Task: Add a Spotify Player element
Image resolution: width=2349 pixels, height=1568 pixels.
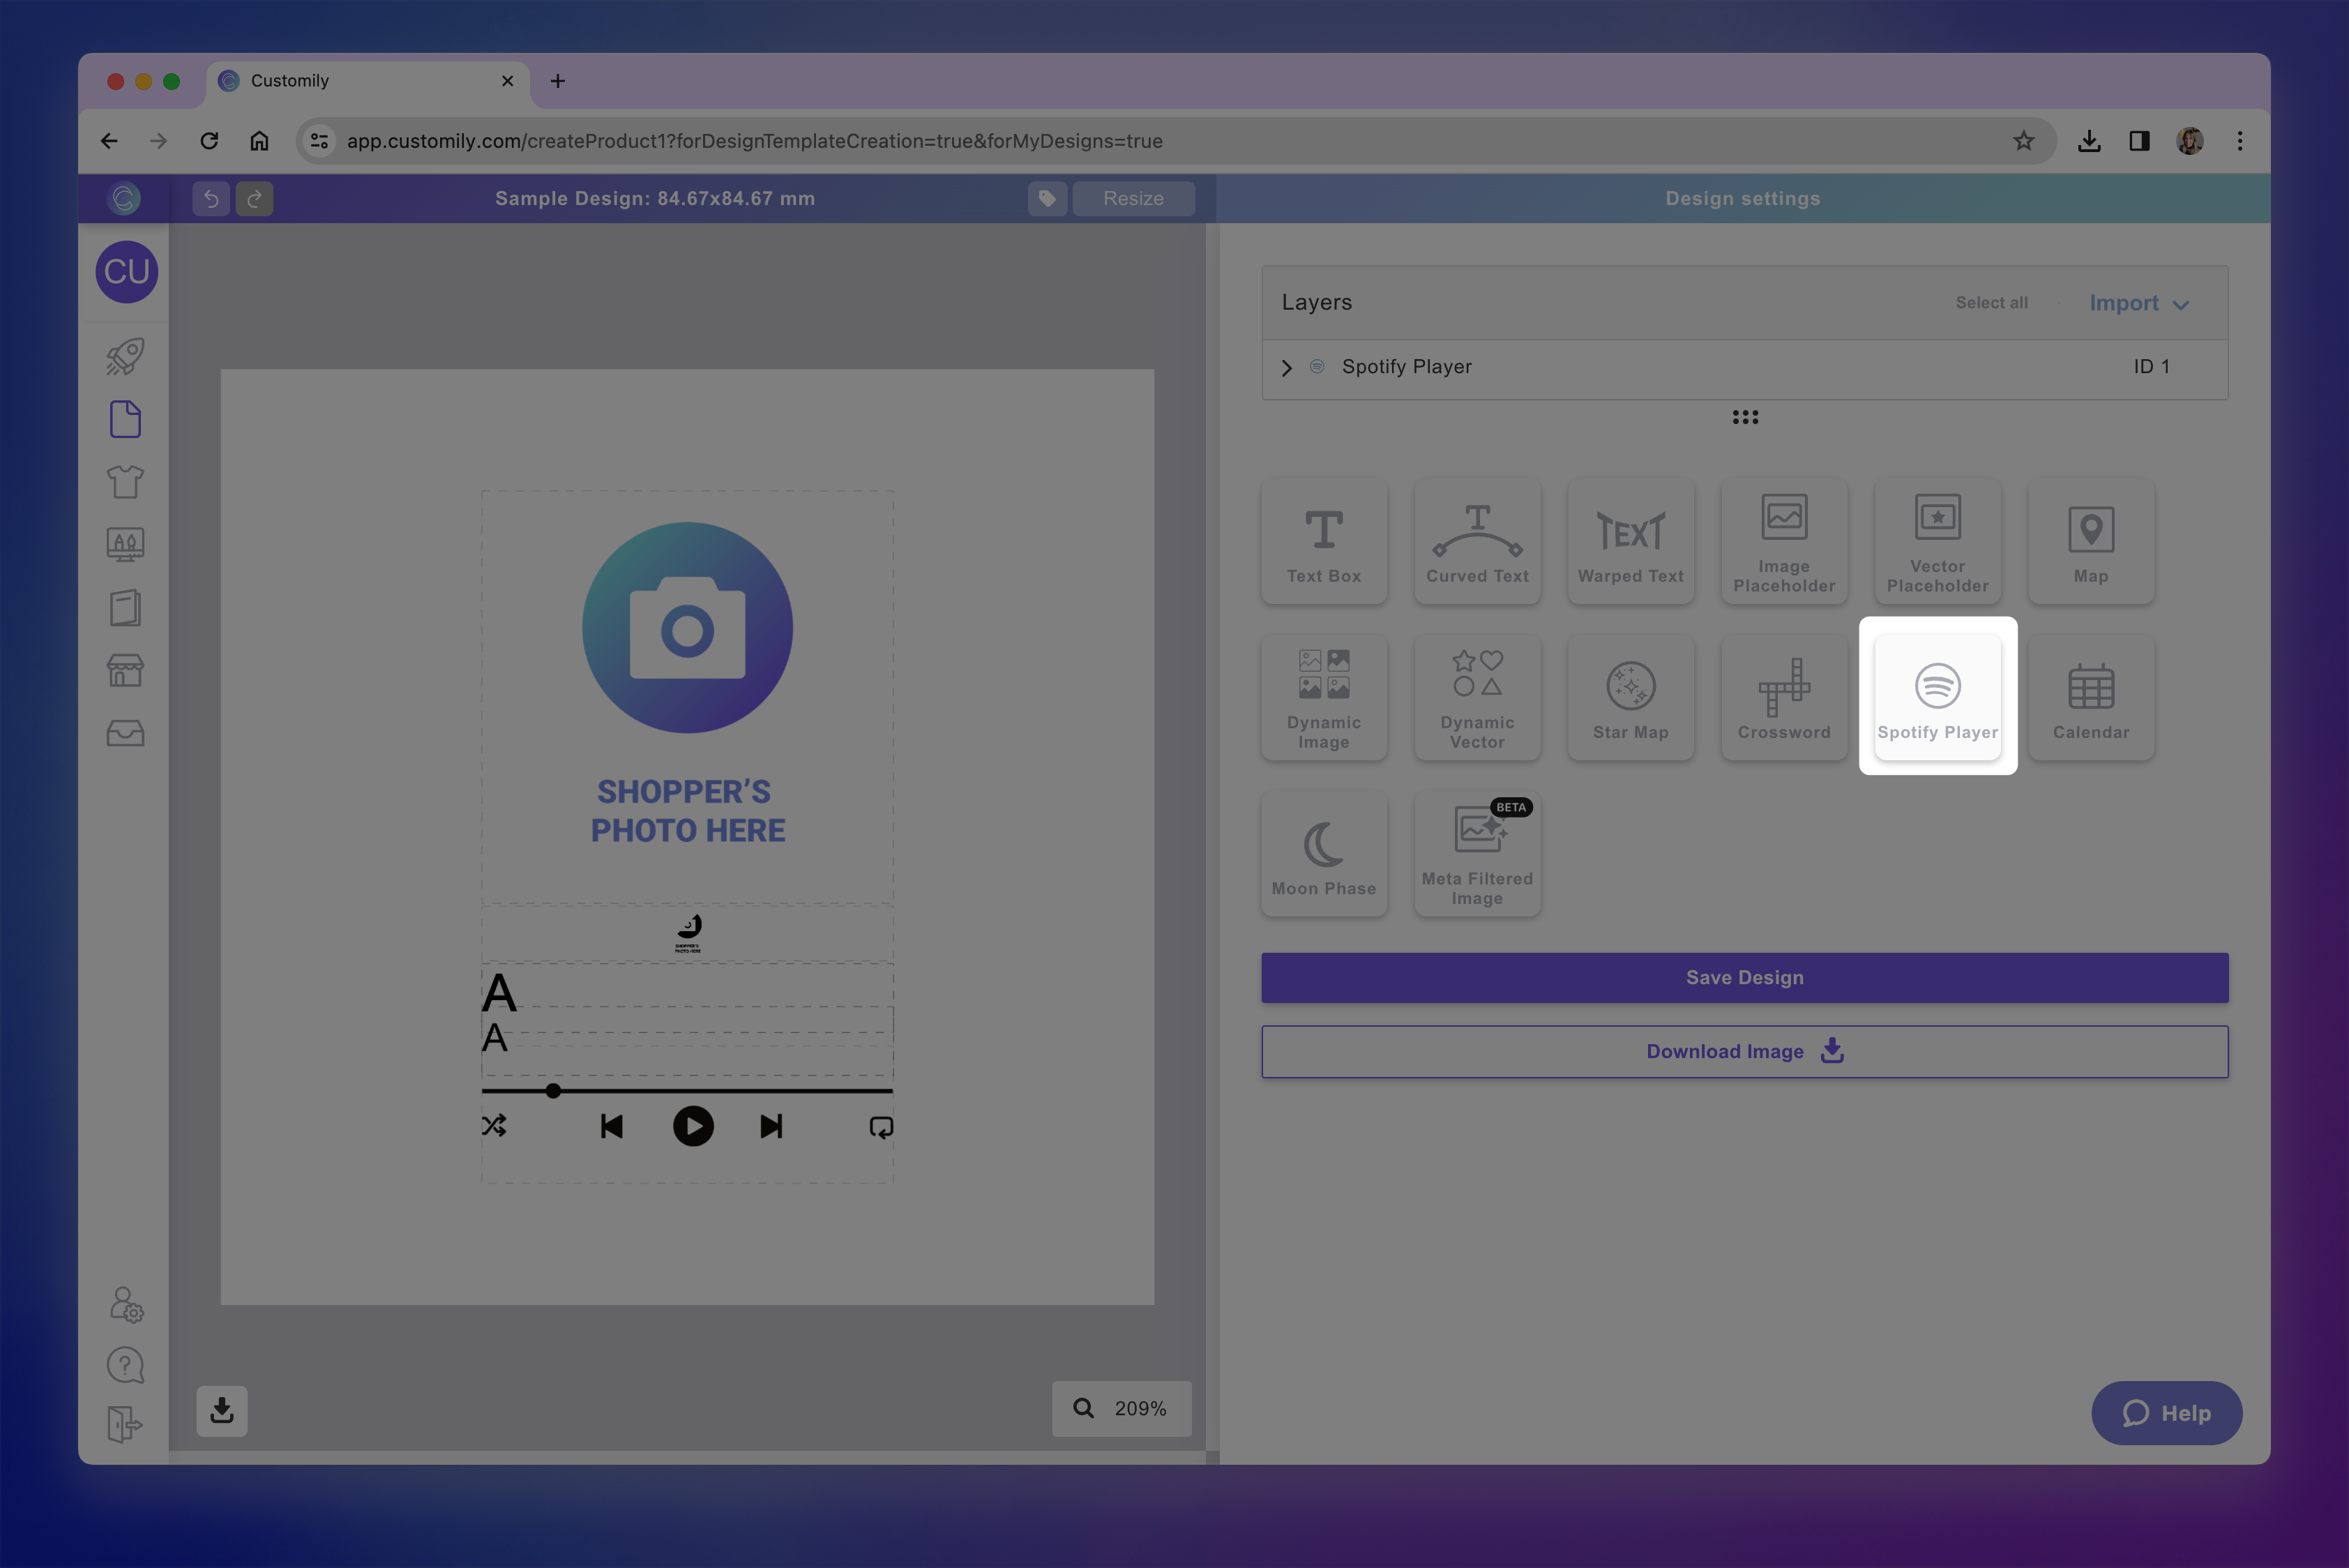Action: (x=1937, y=697)
